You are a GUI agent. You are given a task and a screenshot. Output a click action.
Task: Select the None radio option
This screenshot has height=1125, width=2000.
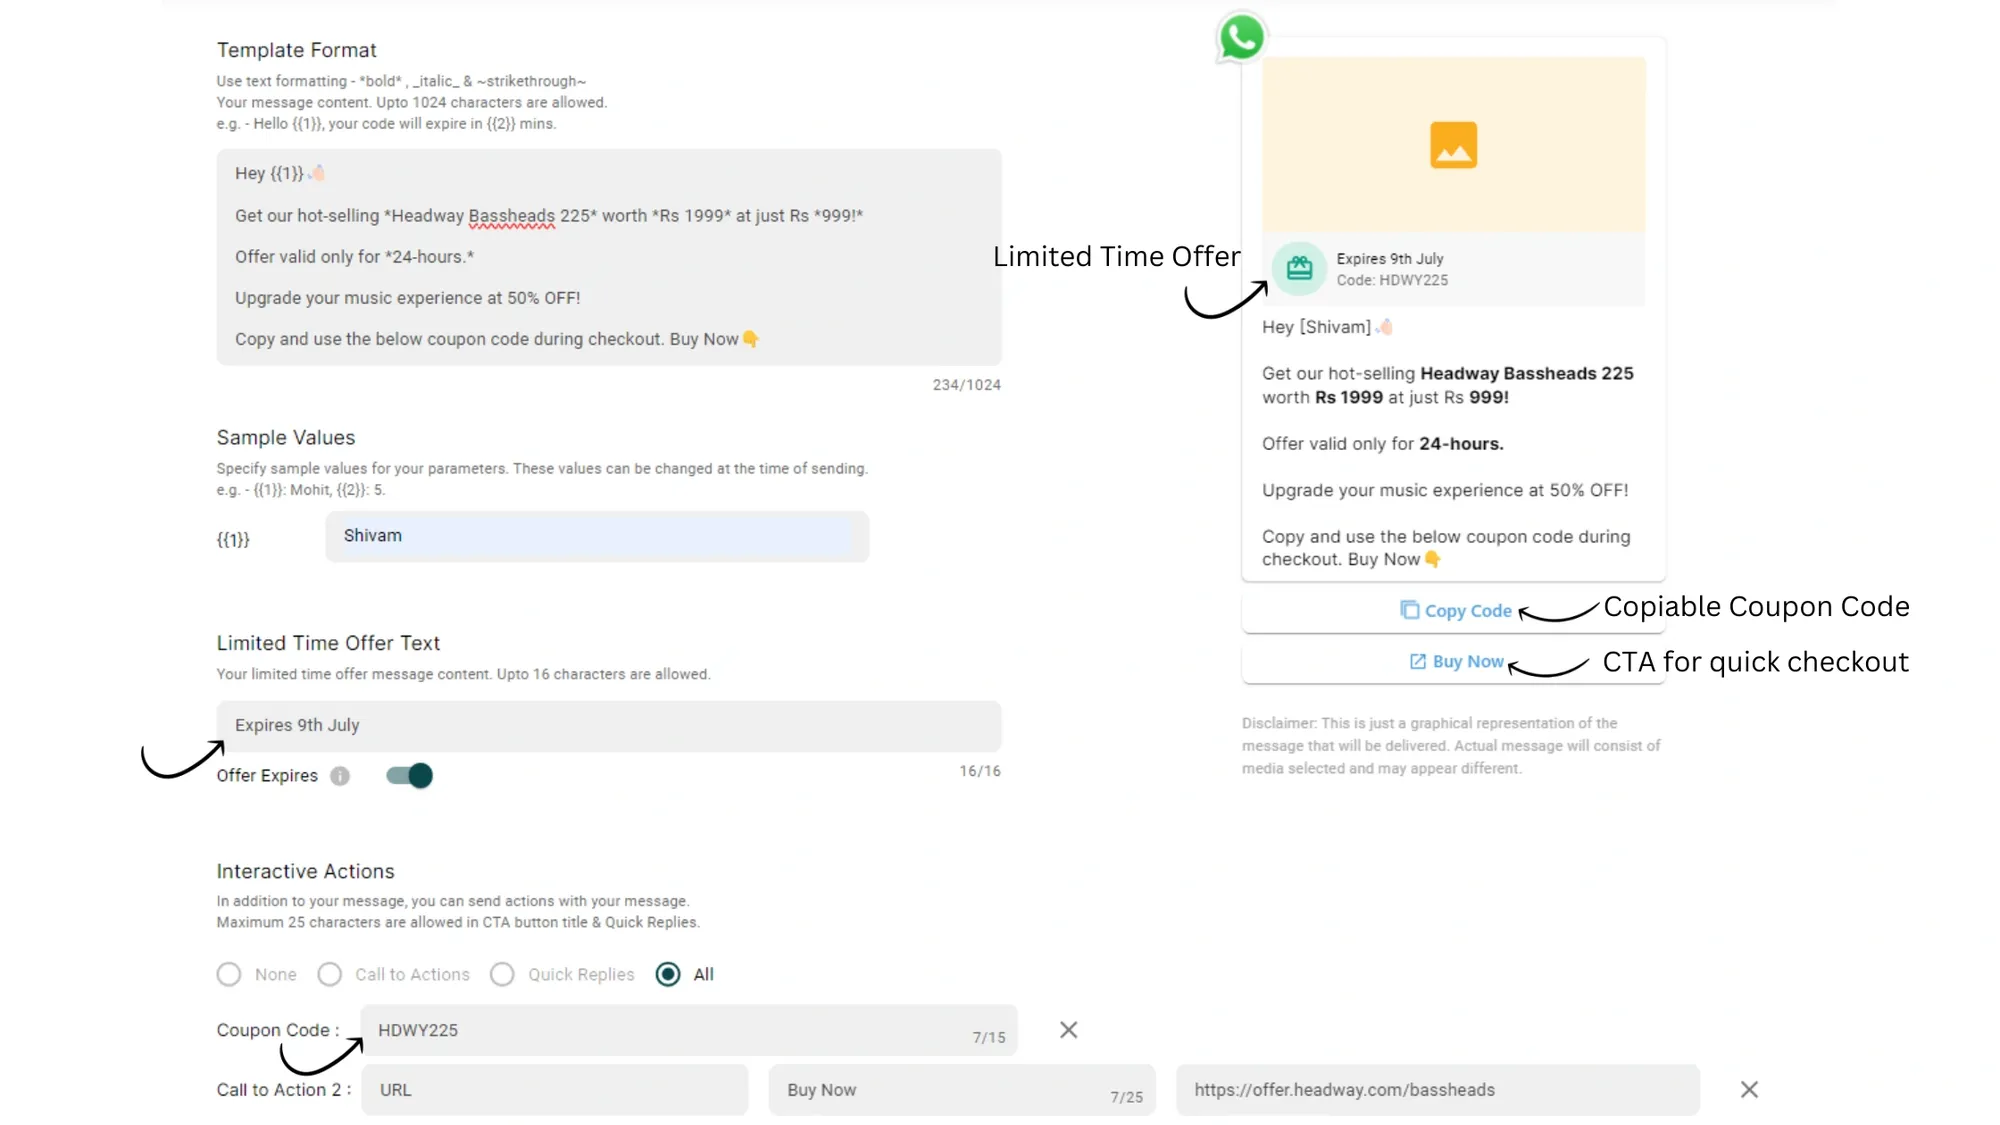point(229,974)
